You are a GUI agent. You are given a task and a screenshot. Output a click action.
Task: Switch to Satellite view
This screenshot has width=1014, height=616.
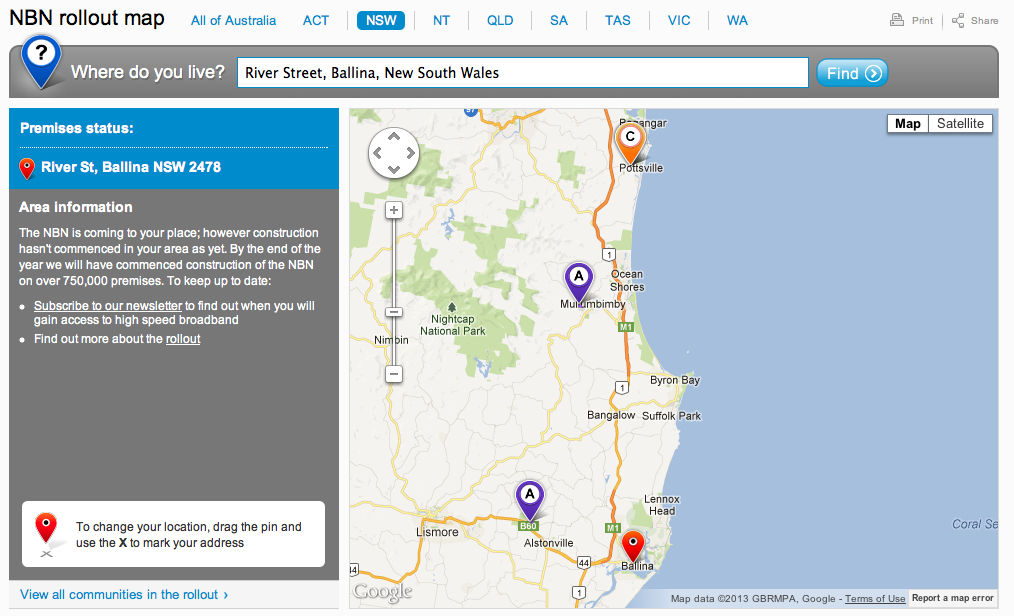tap(960, 123)
